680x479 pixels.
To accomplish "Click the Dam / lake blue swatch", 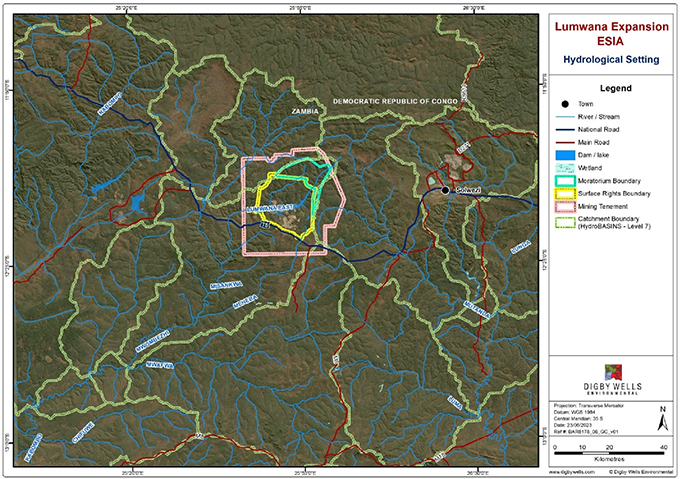I will point(566,155).
